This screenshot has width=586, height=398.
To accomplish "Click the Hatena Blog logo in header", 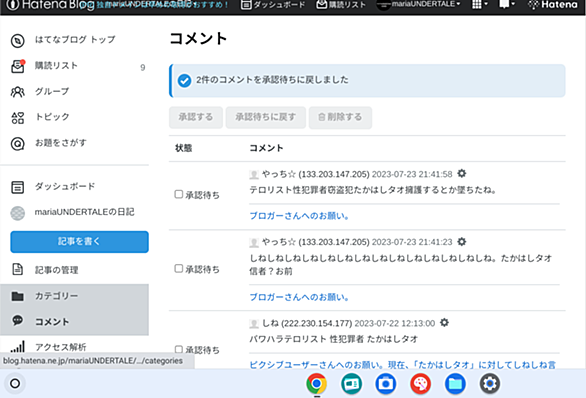I will pyautogui.click(x=50, y=5).
